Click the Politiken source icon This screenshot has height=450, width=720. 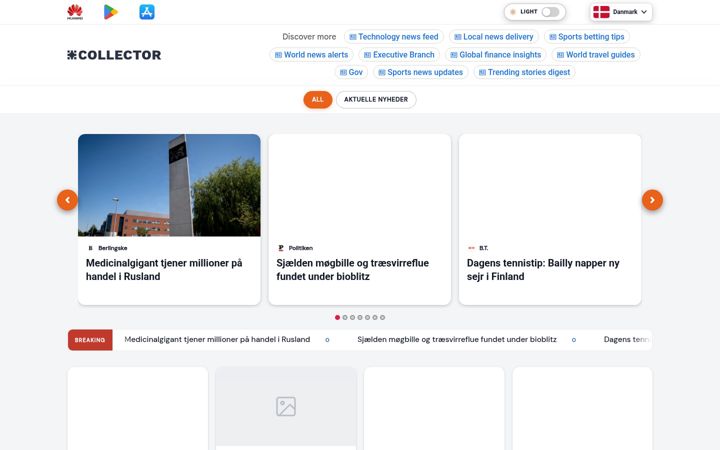click(x=281, y=248)
